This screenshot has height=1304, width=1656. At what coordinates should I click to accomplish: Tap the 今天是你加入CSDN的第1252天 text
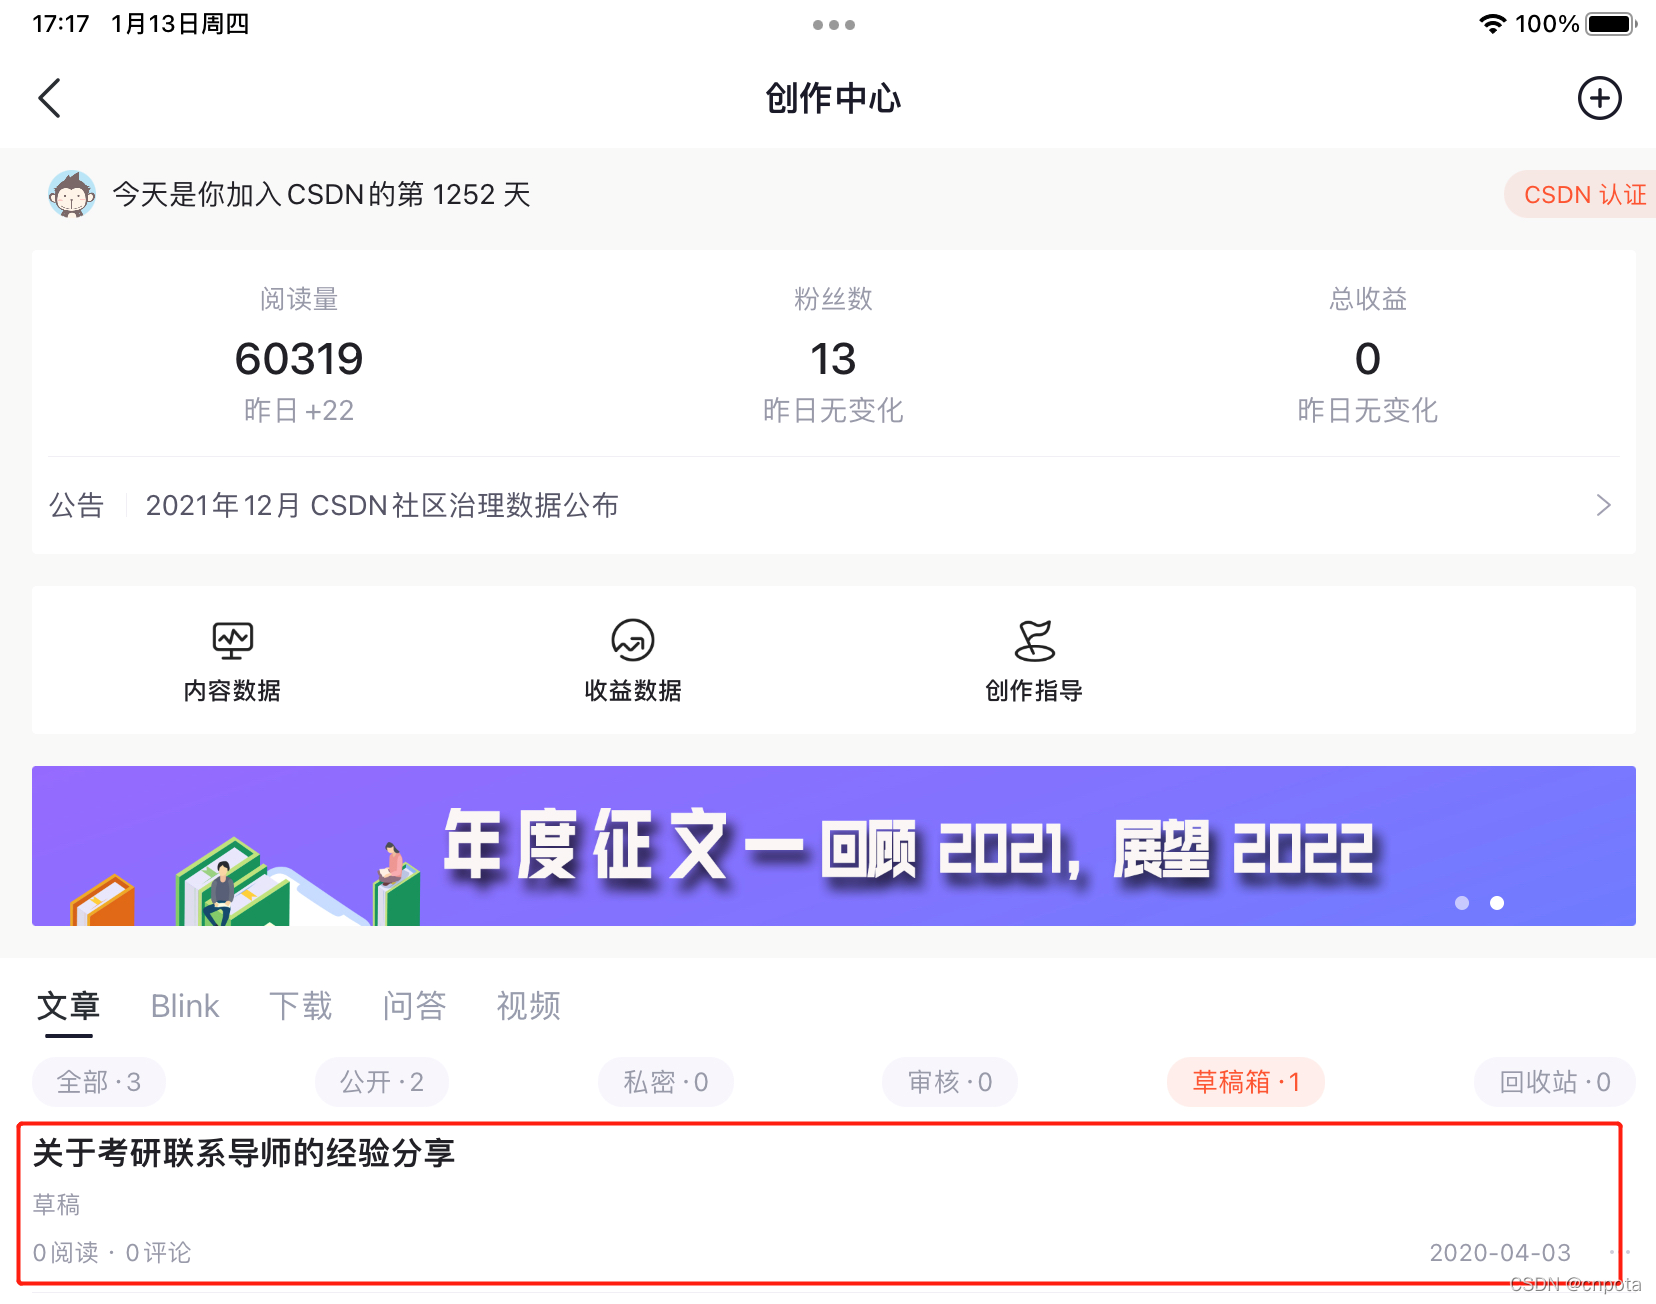click(321, 194)
